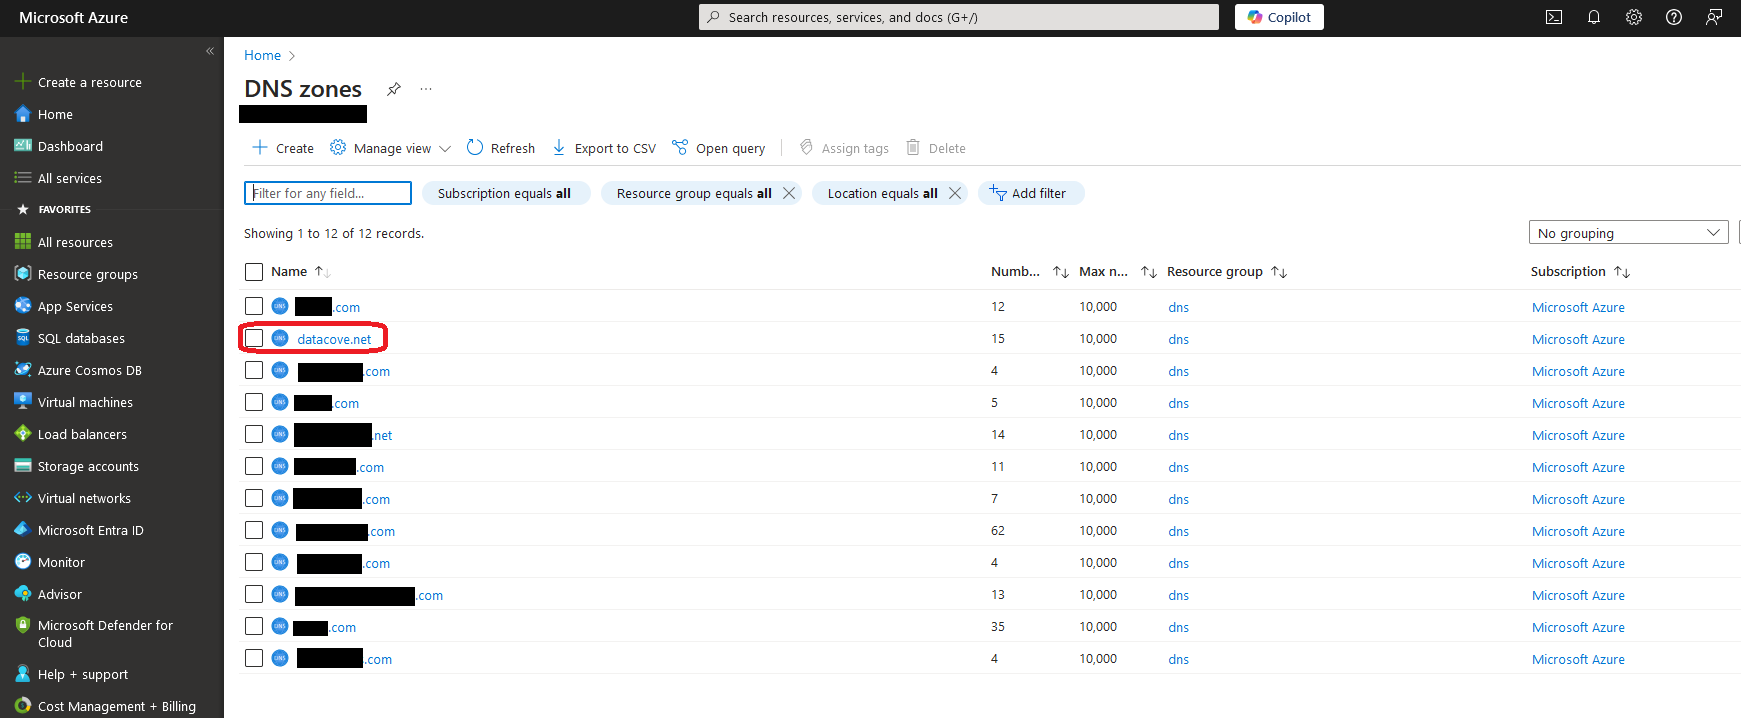Open the datacove.net DNS zone
Screen dimensions: 1741x718
coord(334,339)
